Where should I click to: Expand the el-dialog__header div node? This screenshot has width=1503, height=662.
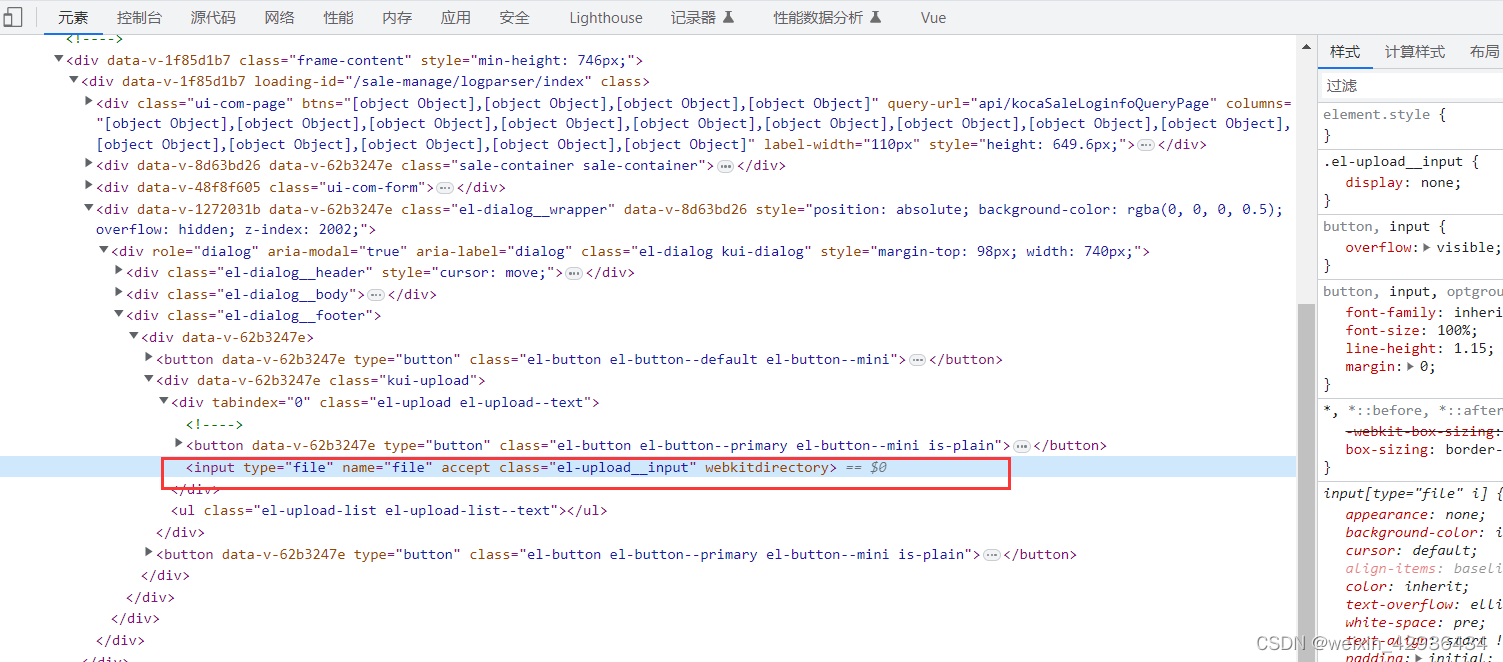pos(118,272)
